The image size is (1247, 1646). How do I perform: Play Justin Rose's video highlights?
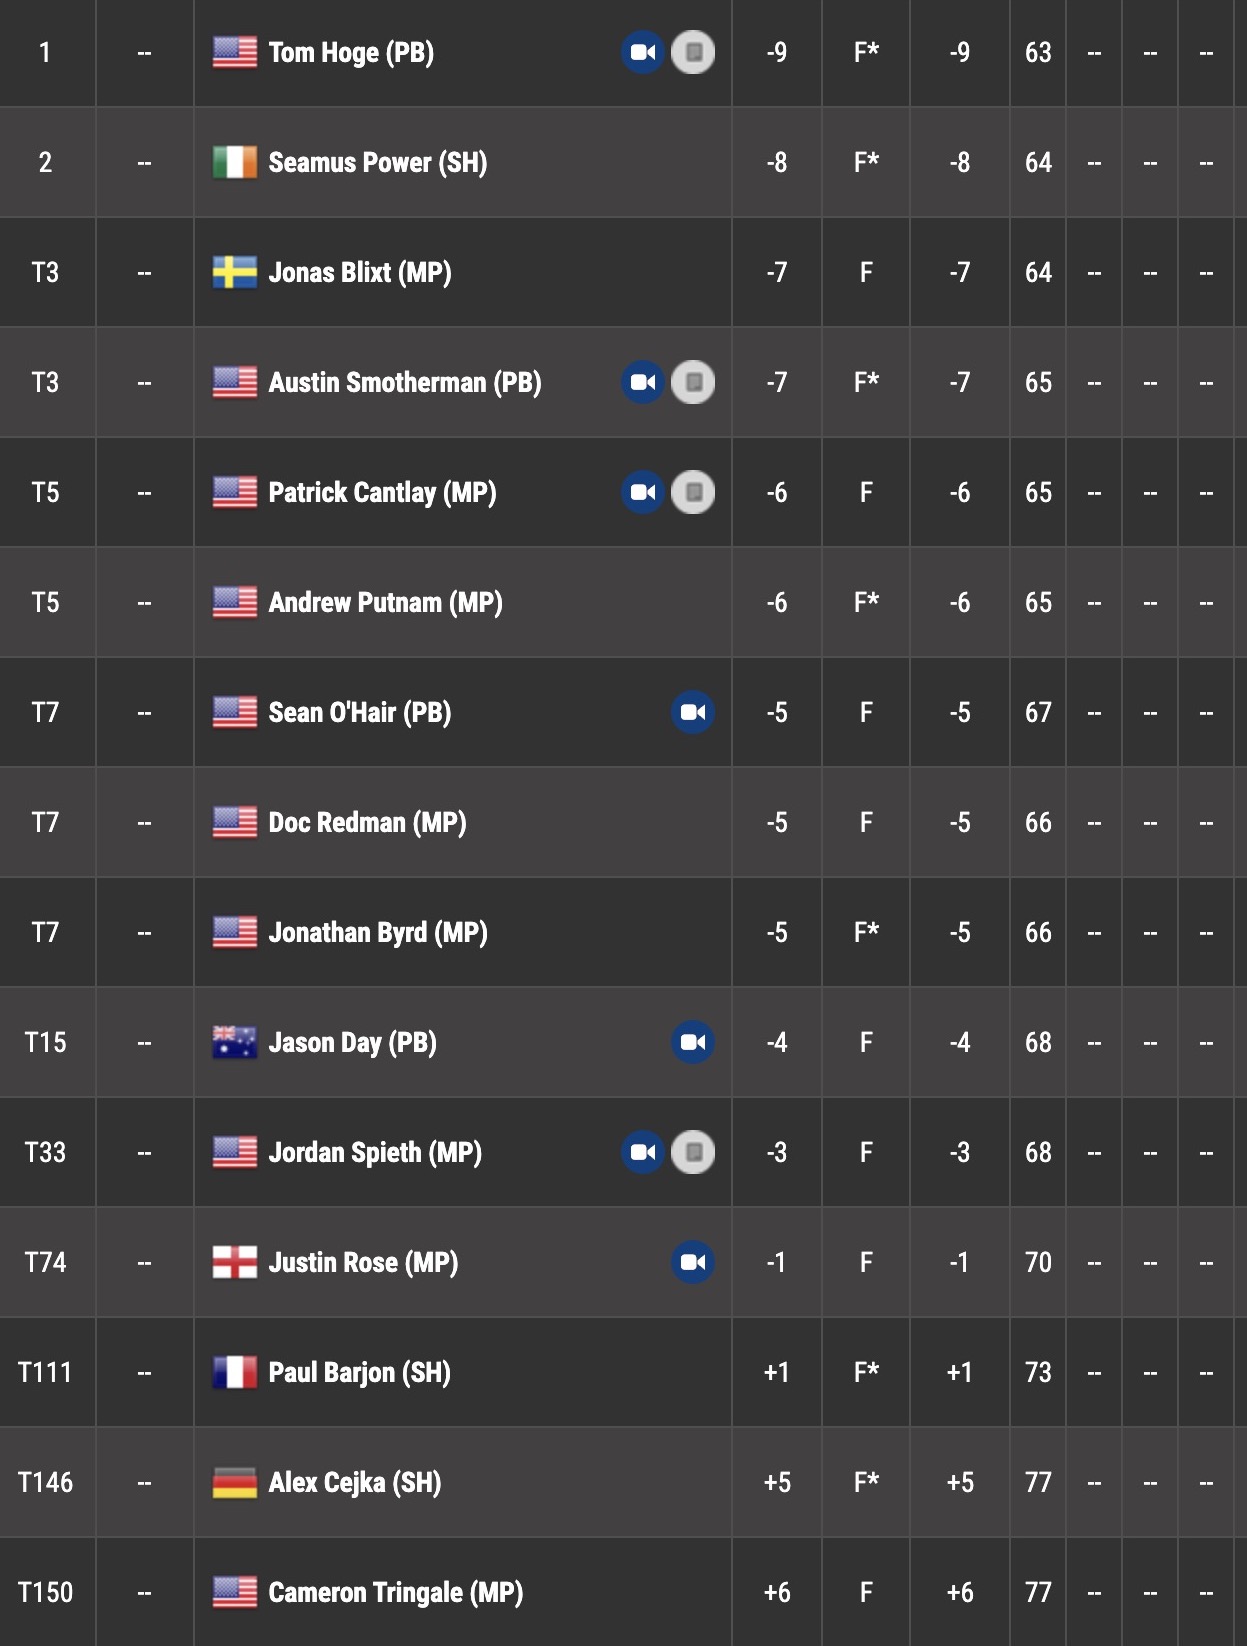[x=693, y=1262]
